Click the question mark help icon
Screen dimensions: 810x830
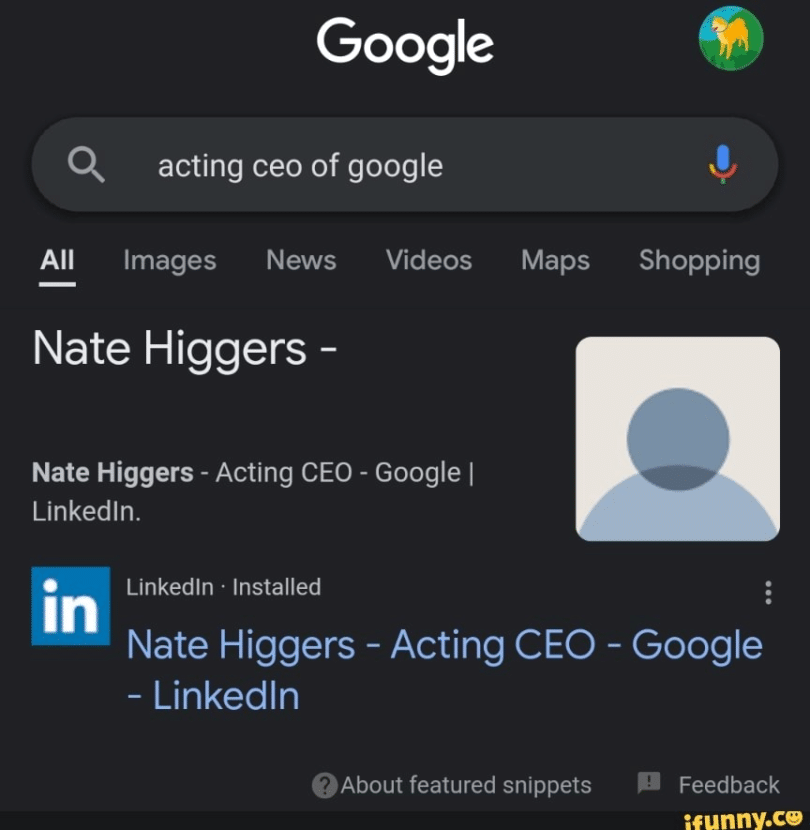coord(324,786)
